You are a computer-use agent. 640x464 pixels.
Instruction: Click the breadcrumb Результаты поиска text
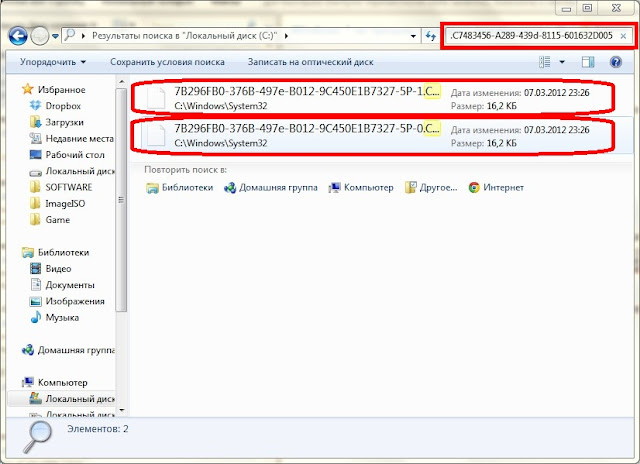coord(184,36)
